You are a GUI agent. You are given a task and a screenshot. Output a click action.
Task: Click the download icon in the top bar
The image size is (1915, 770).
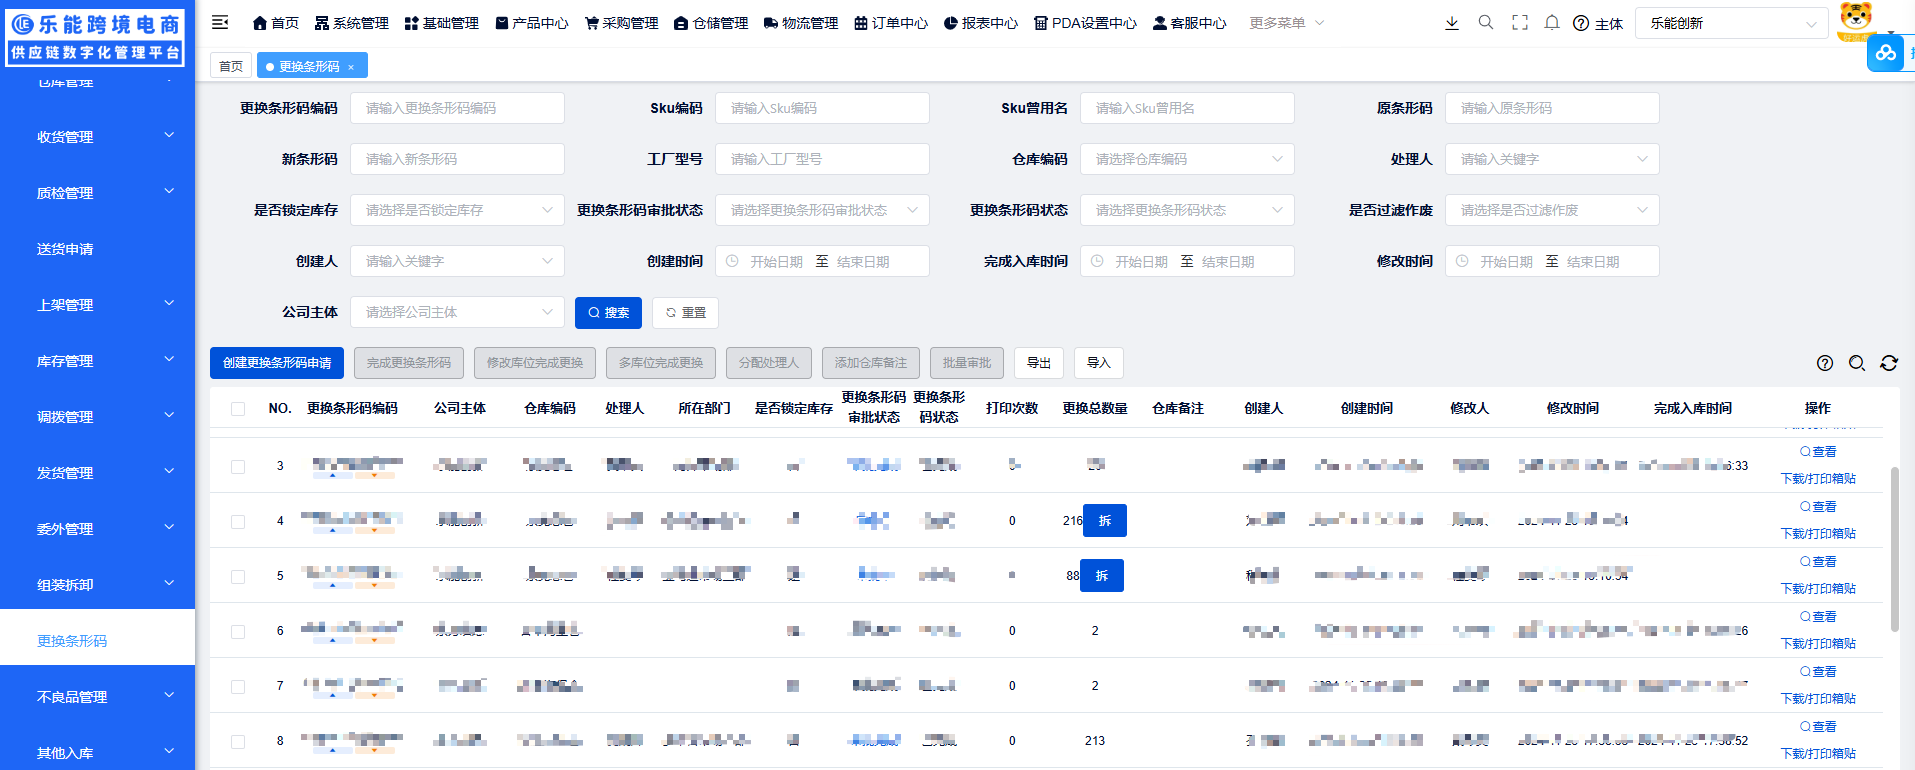pyautogui.click(x=1452, y=23)
